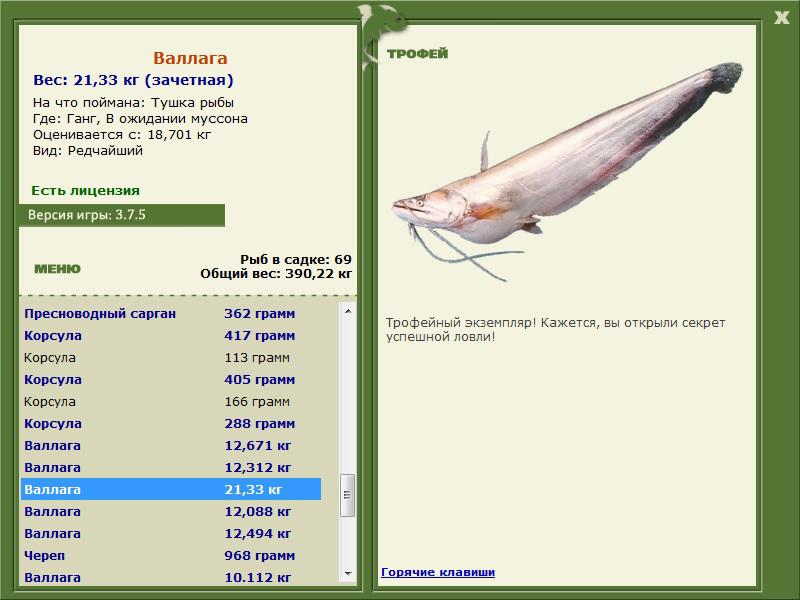Image resolution: width=800 pixels, height=600 pixels.
Task: Open the Горячие клавиши link
Action: coord(438,572)
